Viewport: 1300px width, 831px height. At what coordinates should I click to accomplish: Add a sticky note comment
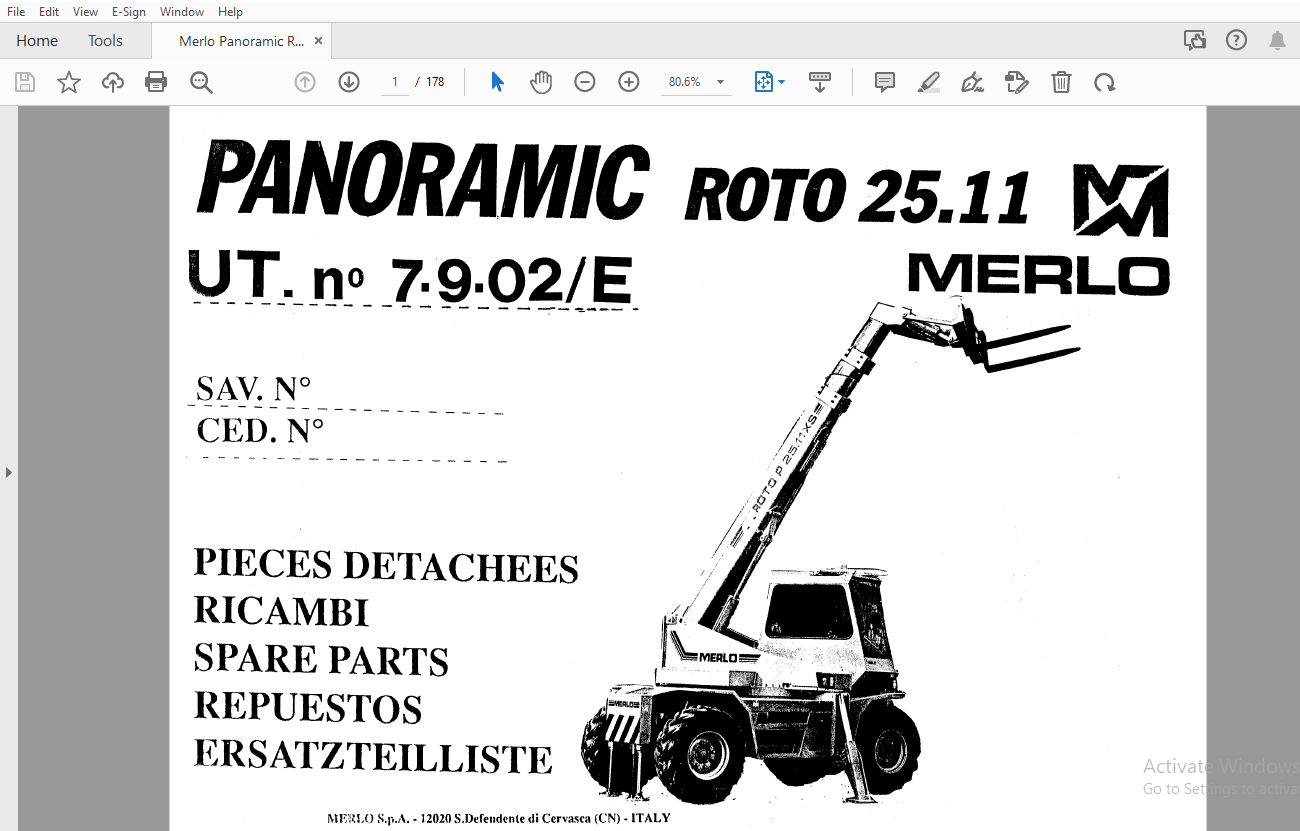(884, 82)
